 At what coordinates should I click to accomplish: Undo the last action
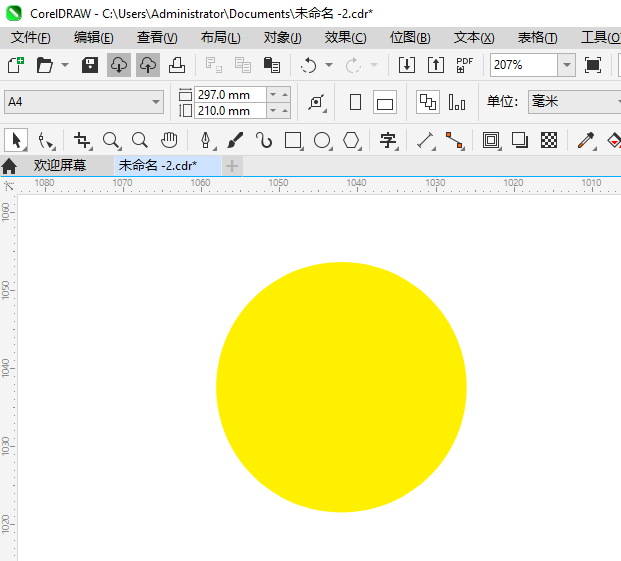pos(309,65)
